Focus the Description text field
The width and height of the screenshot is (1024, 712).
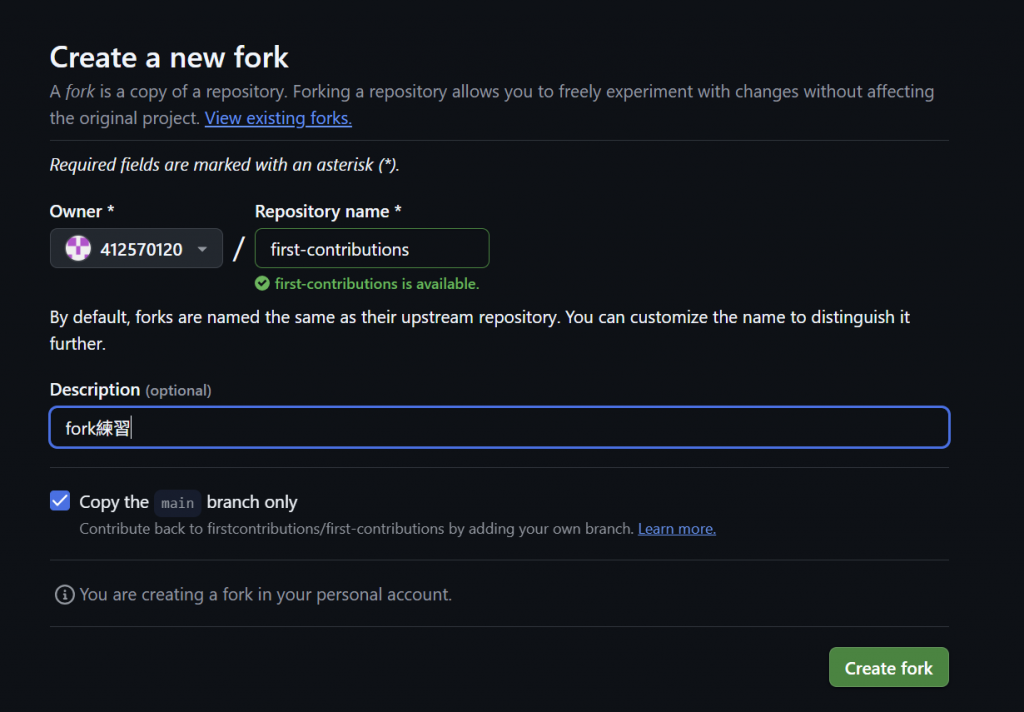[x=499, y=428]
